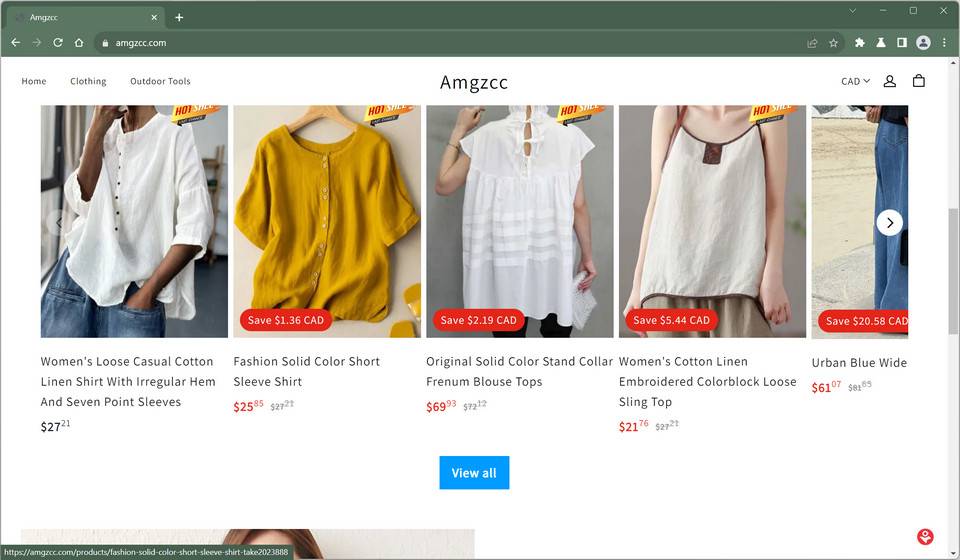This screenshot has height=560, width=960.
Task: Click the Save $1.36 CAD badge
Action: [285, 320]
